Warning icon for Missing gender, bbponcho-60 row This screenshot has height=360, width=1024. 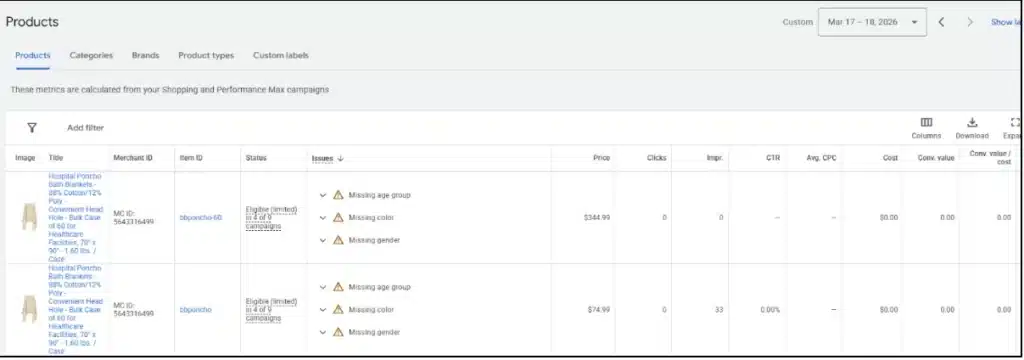tap(338, 240)
